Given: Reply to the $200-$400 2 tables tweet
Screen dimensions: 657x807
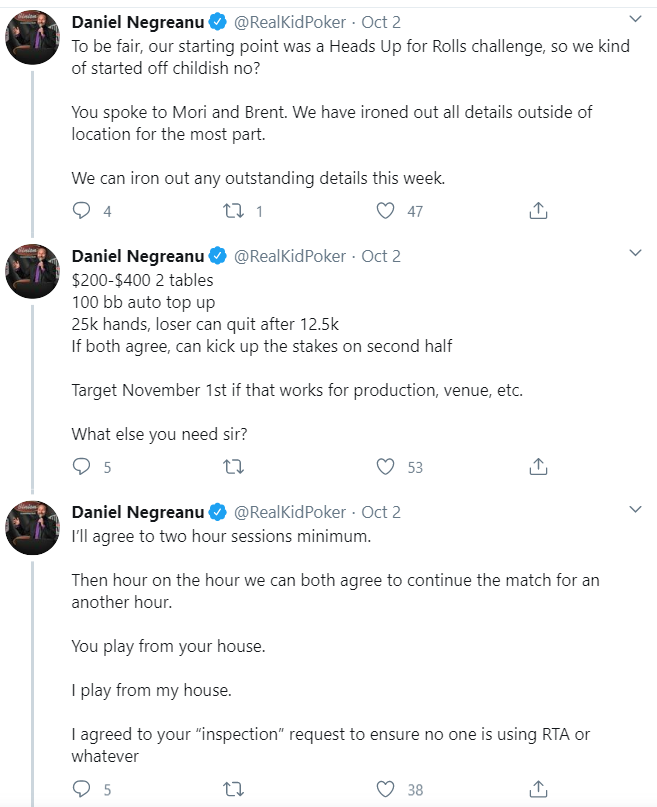Looking at the screenshot, I should [83, 467].
